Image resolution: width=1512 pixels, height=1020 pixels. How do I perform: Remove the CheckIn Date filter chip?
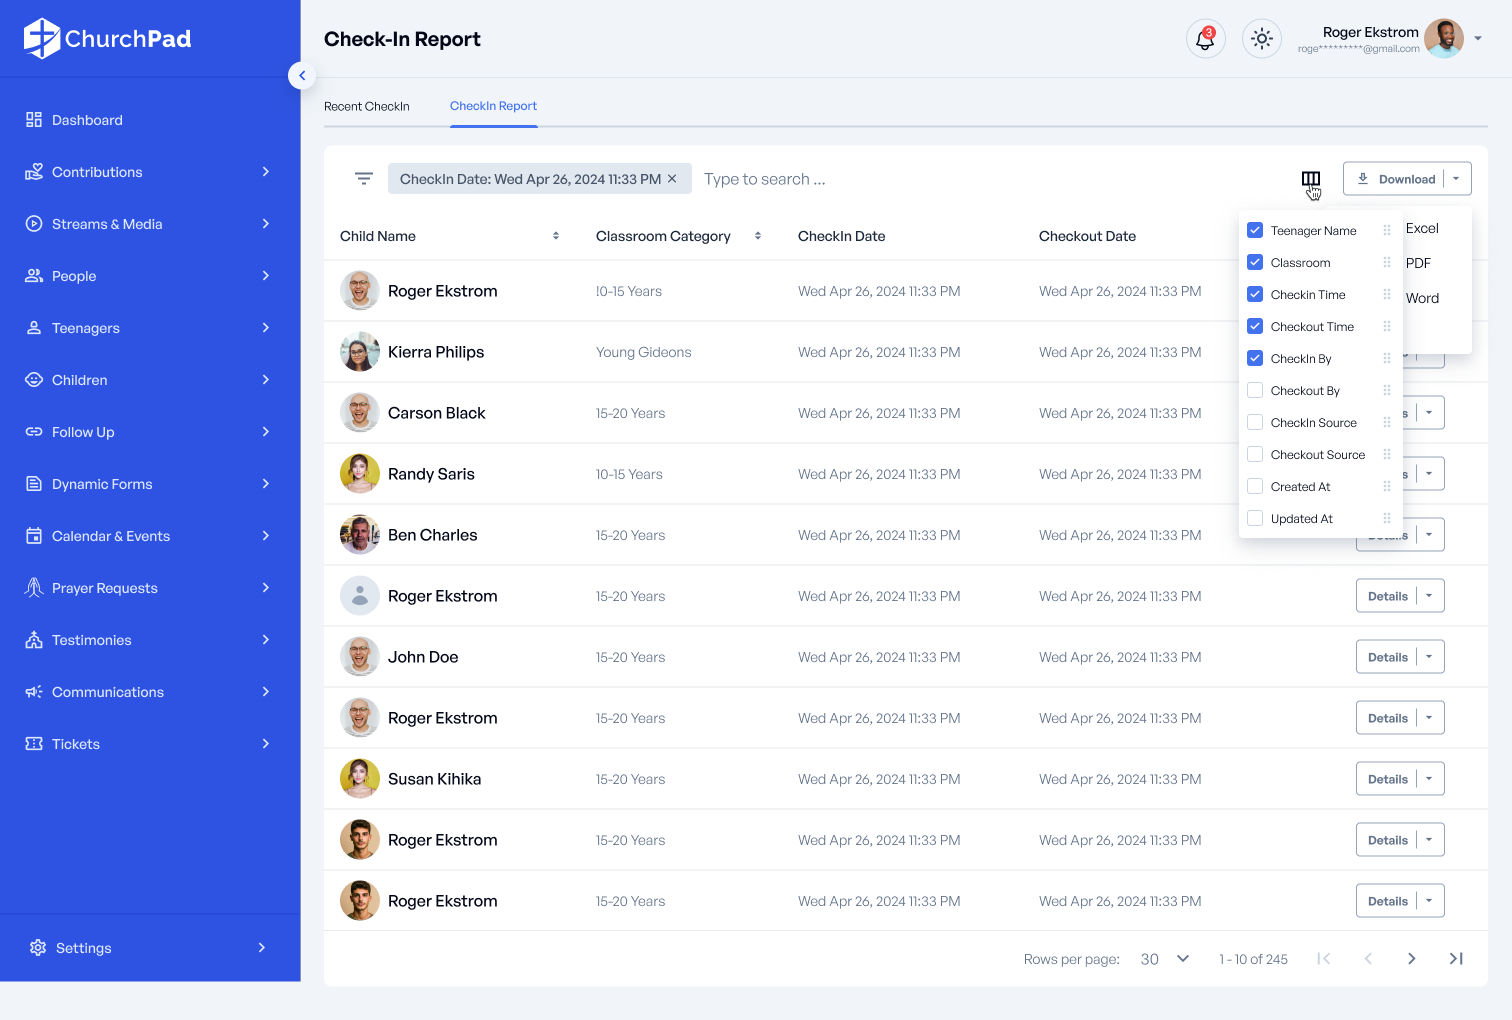click(673, 179)
